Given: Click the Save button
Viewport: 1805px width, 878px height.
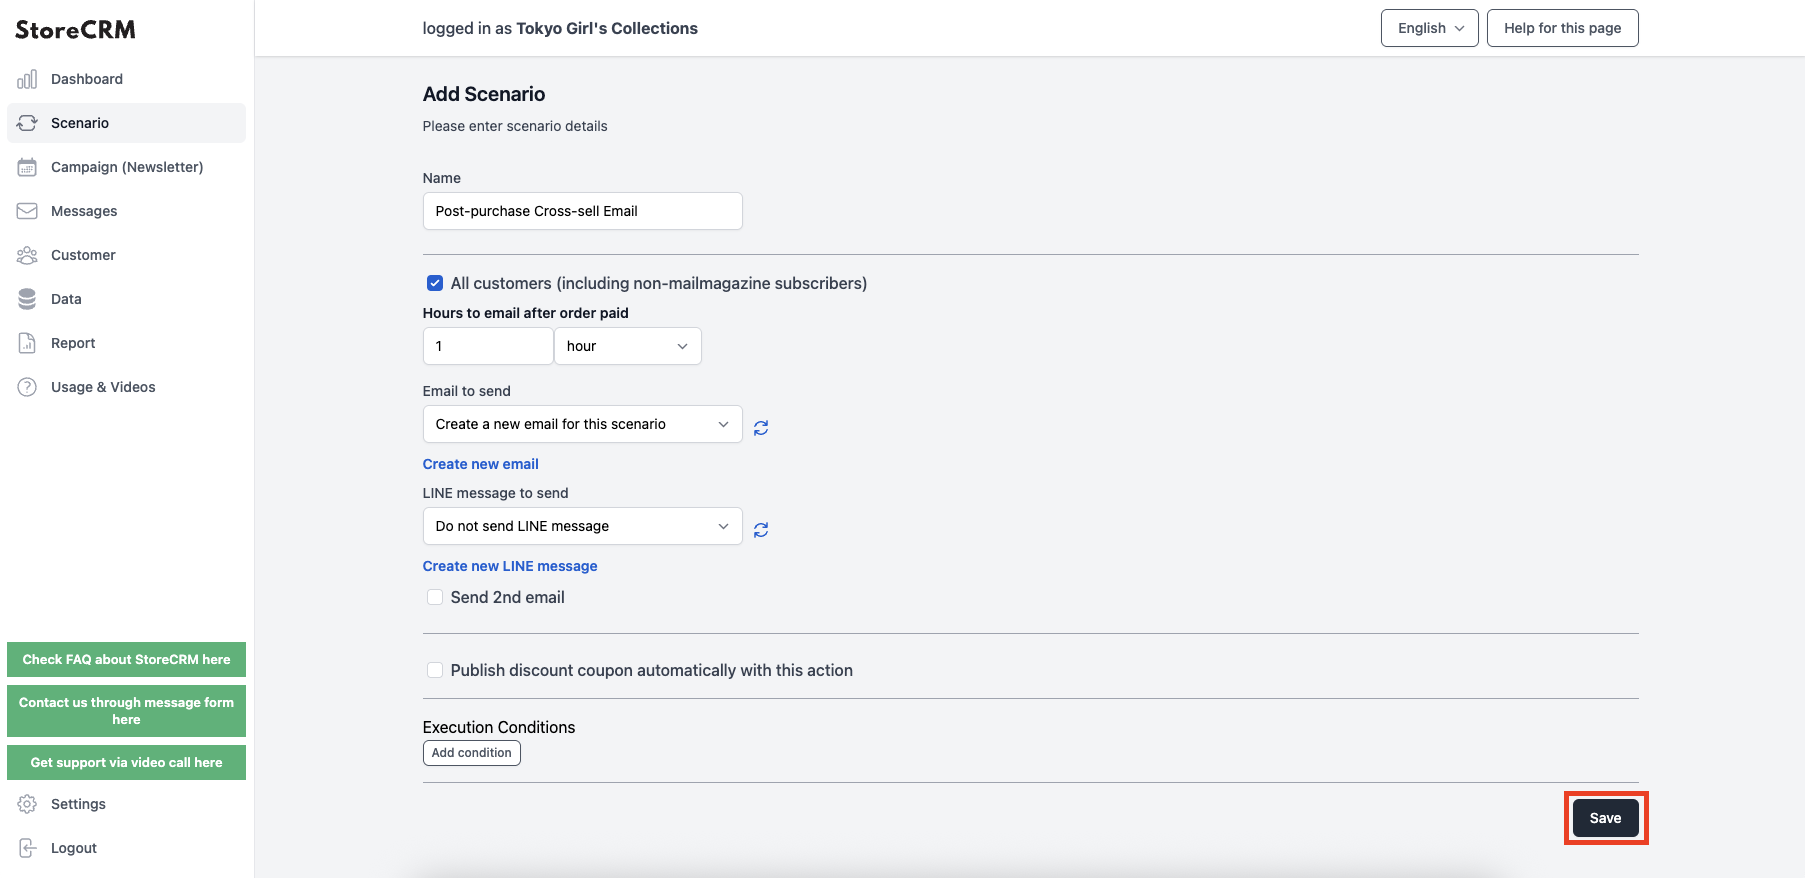Looking at the screenshot, I should pos(1606,818).
